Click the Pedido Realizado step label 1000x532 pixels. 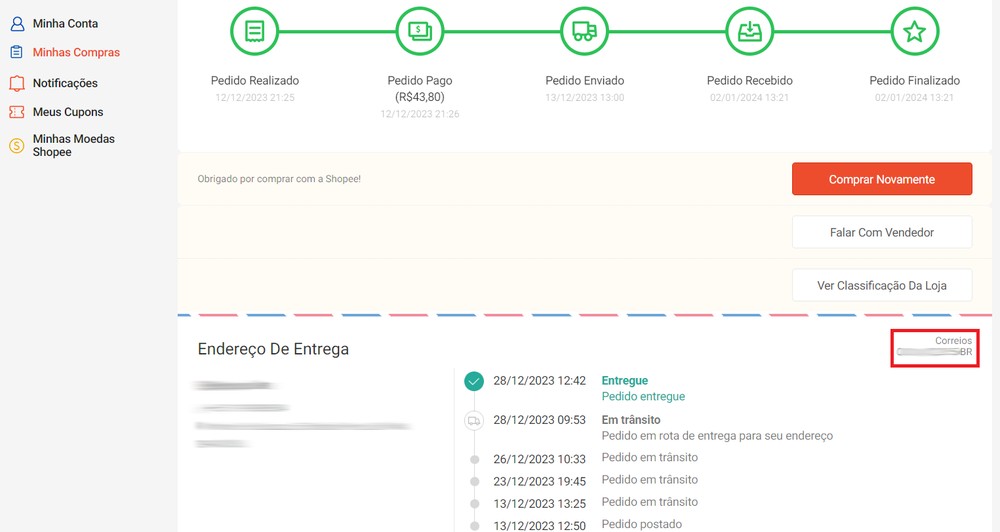coord(255,80)
